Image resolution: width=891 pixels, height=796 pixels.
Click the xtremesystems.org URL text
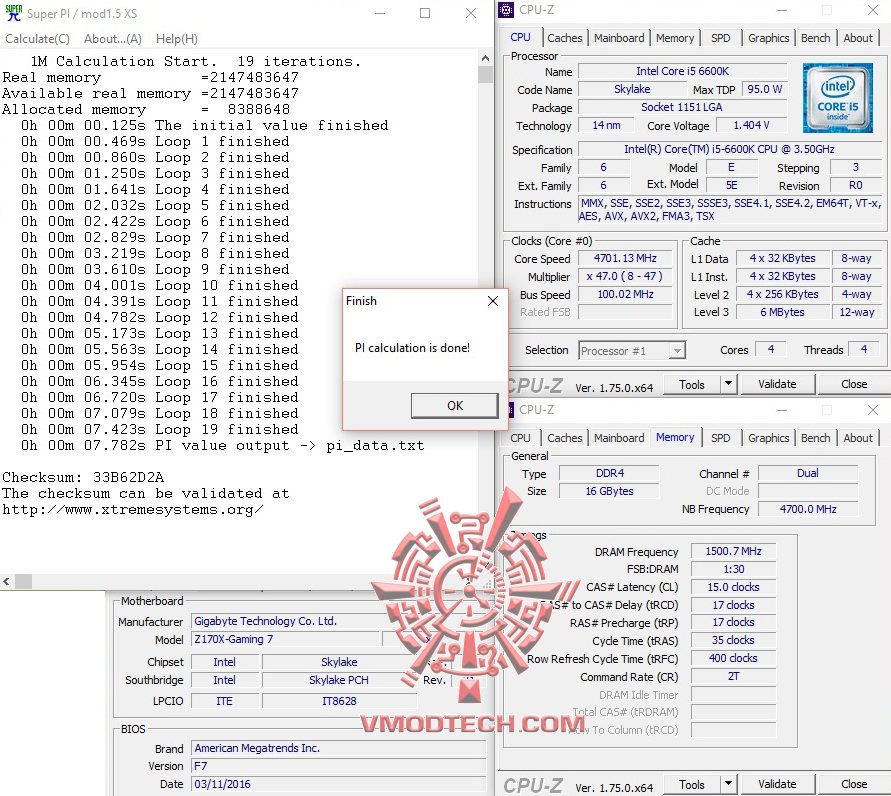132,510
